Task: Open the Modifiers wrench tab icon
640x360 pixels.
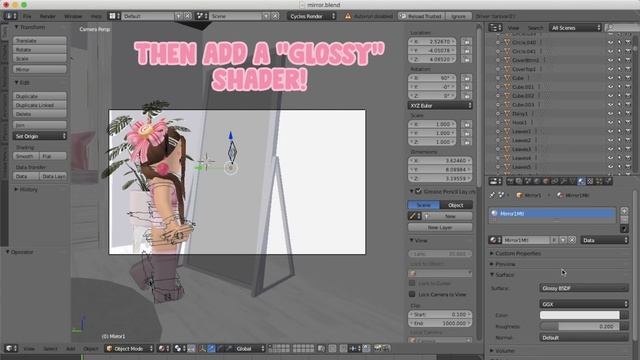Action: [x=564, y=181]
